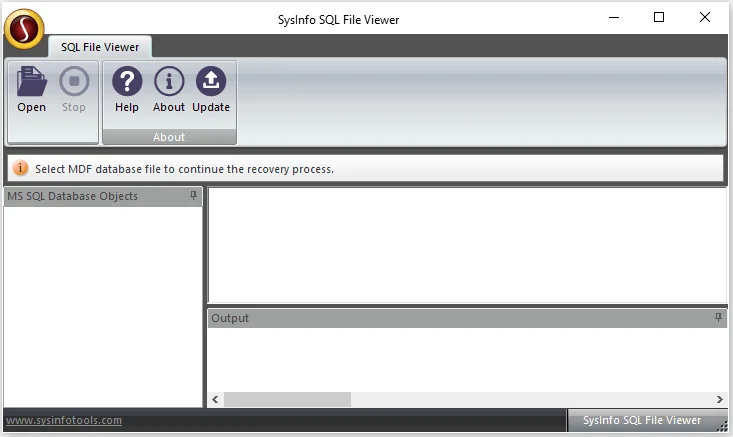The width and height of the screenshot is (733, 437).
Task: Click the MS SQL Database Objects panel header
Action: pyautogui.click(x=103, y=196)
